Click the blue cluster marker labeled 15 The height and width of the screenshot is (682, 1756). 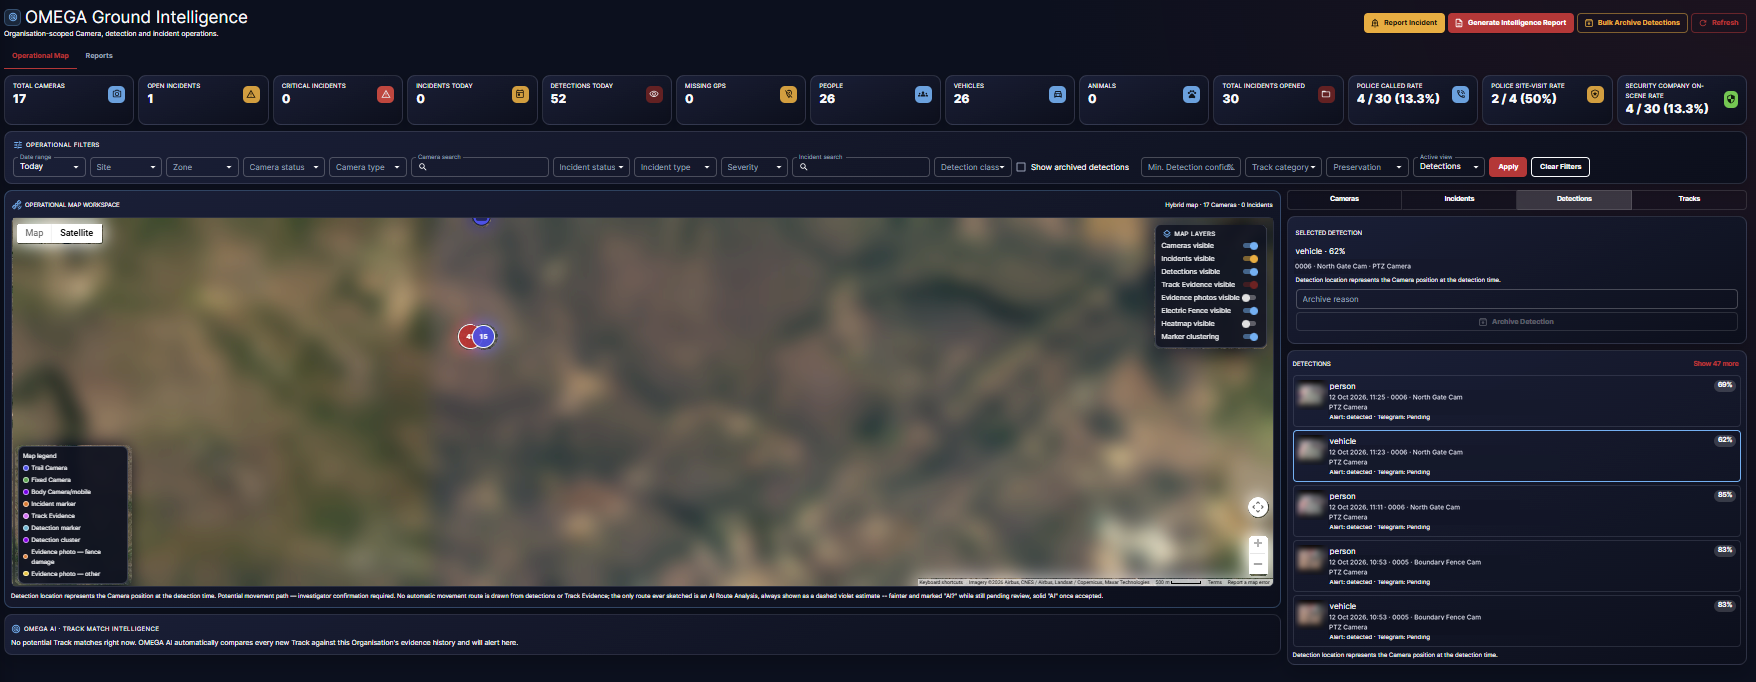click(483, 337)
